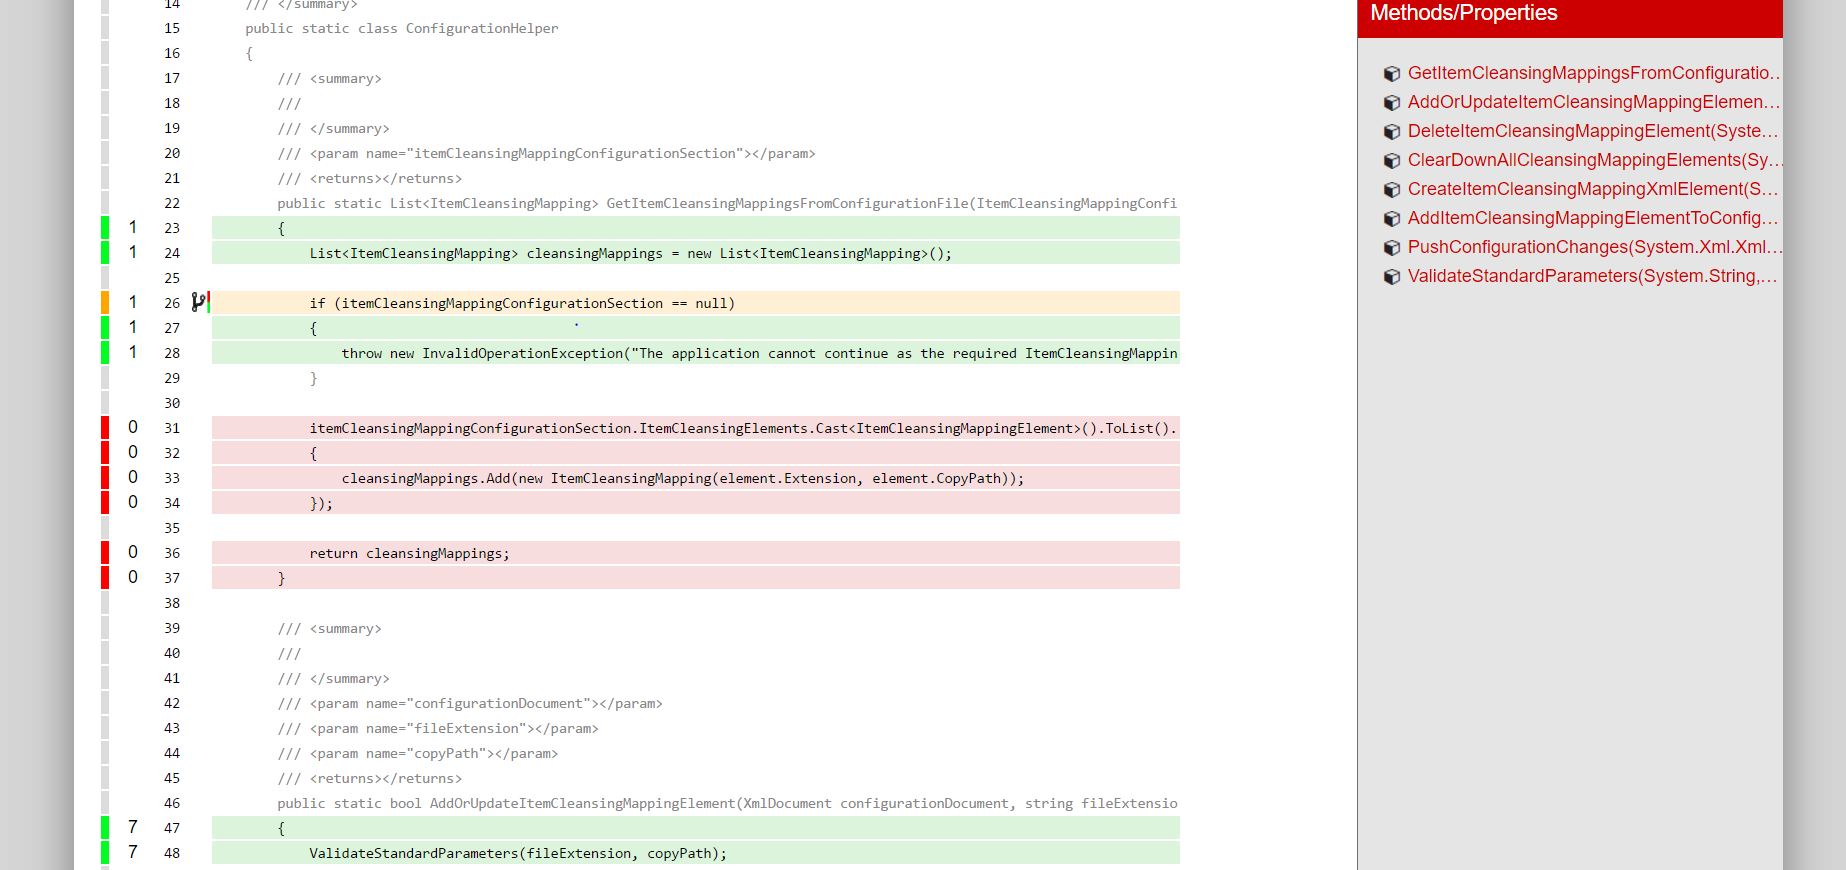Click the cube icon beside AddOrUpdateItemCleansingMappingElemen link
This screenshot has width=1846, height=870.
[1391, 103]
